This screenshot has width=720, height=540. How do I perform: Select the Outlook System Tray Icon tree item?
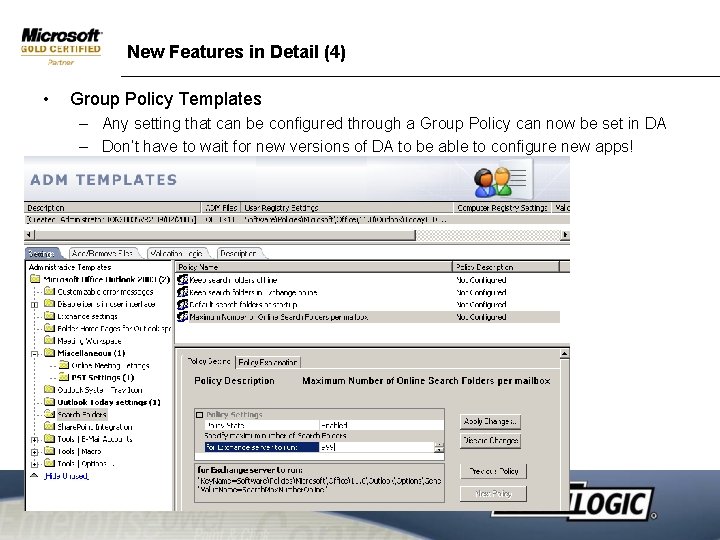coord(100,390)
